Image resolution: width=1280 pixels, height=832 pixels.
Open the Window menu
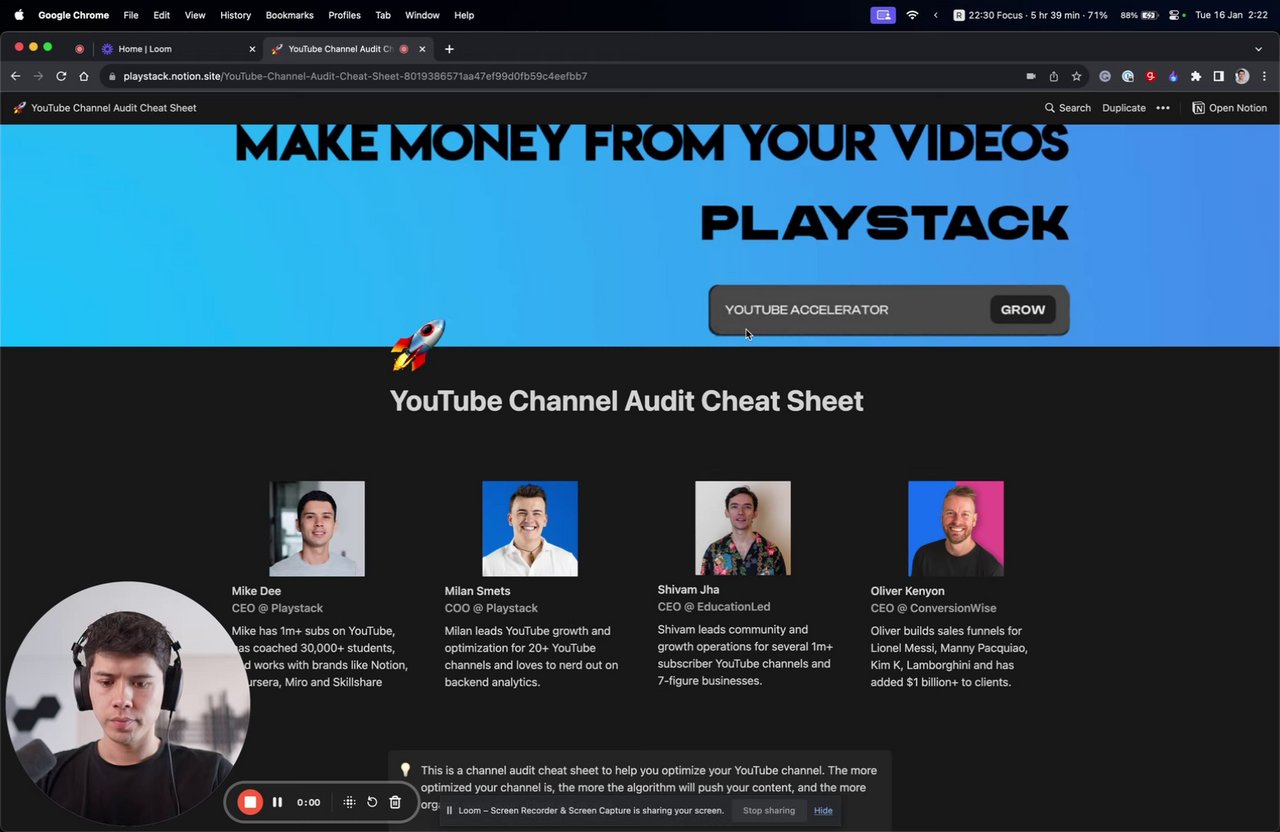[422, 15]
